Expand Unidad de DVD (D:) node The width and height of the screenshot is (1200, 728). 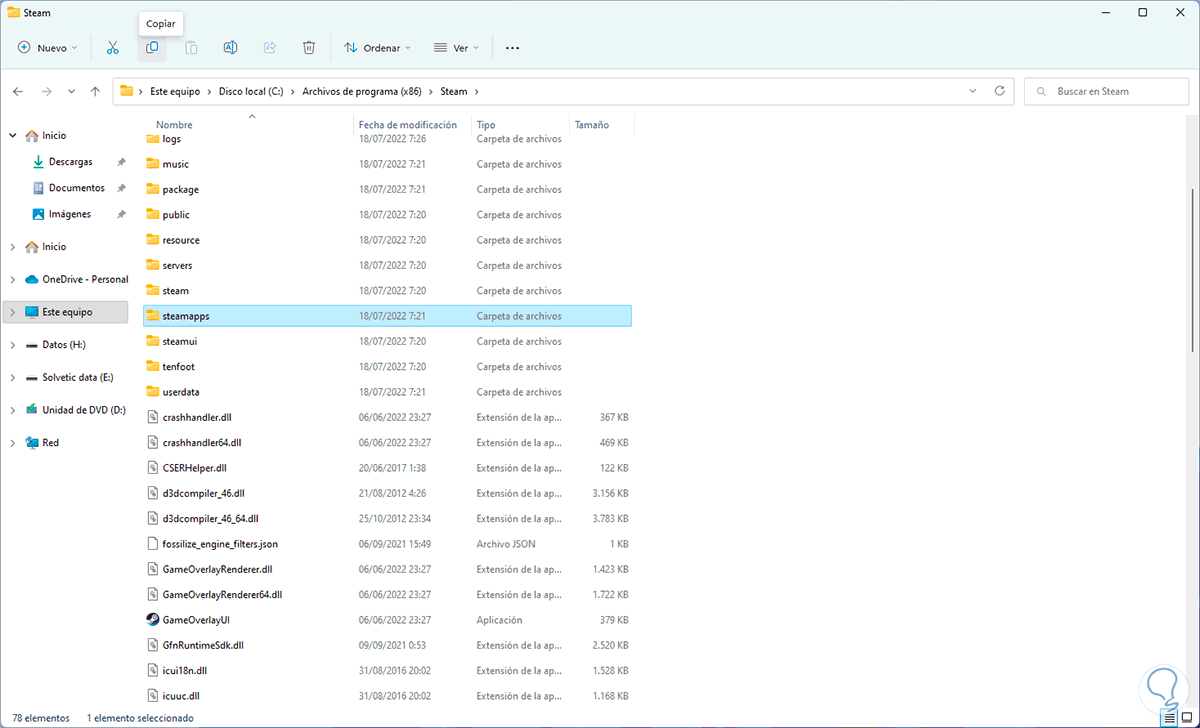click(13, 410)
